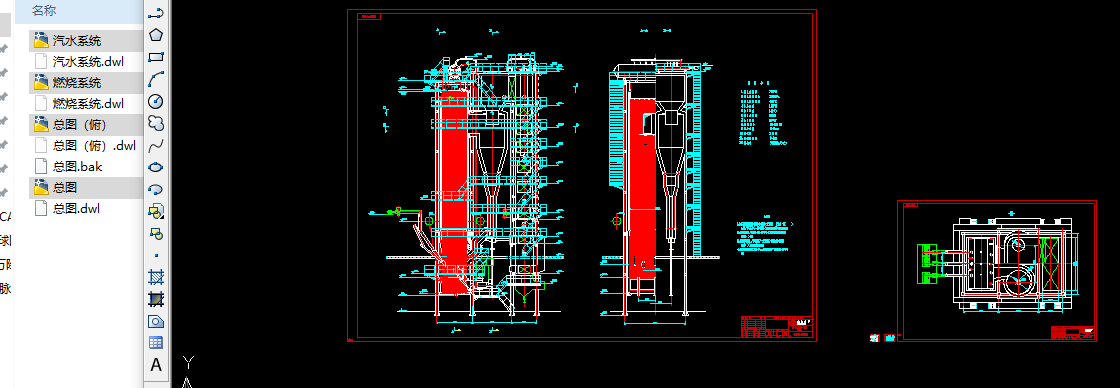
Task: Select the Point draw tool
Action: point(155,255)
